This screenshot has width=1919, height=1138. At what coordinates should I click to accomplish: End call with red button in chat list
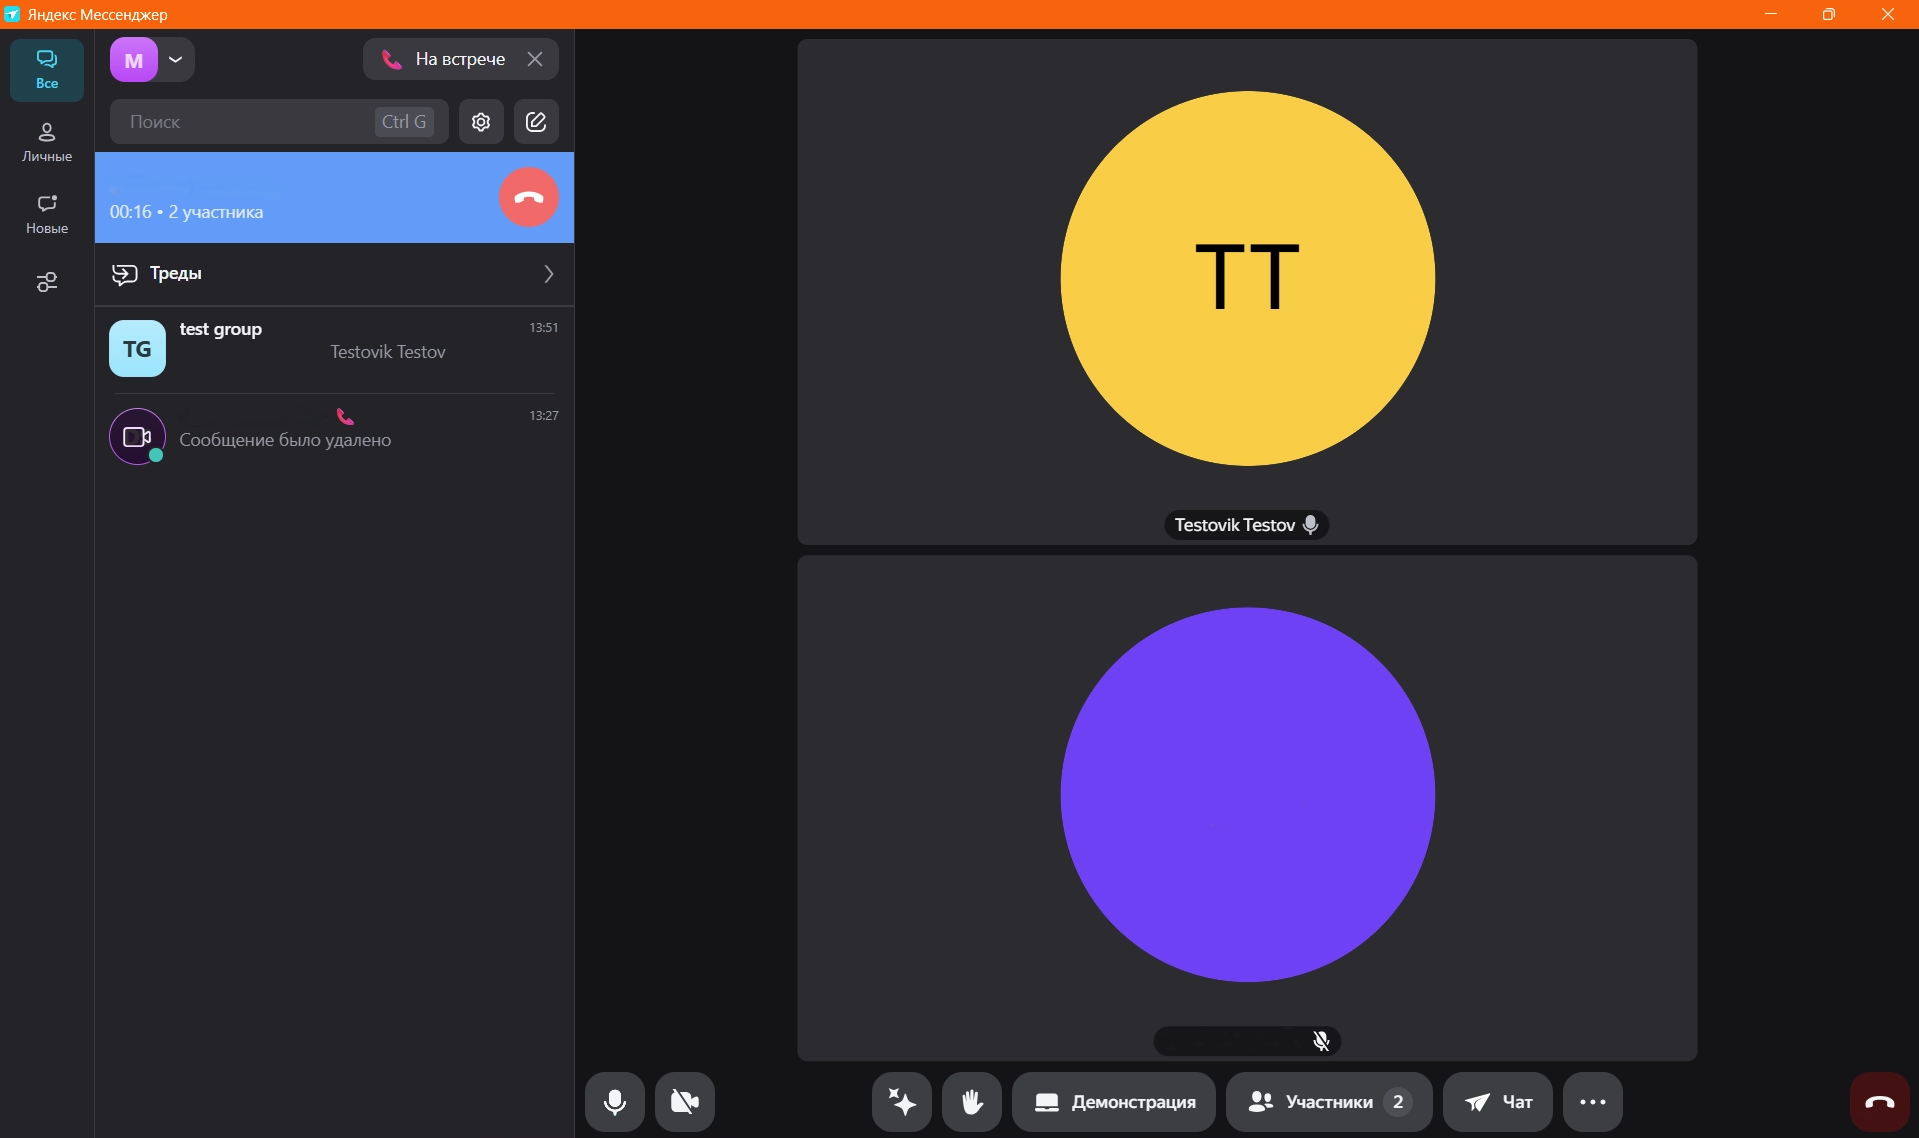pyautogui.click(x=528, y=197)
